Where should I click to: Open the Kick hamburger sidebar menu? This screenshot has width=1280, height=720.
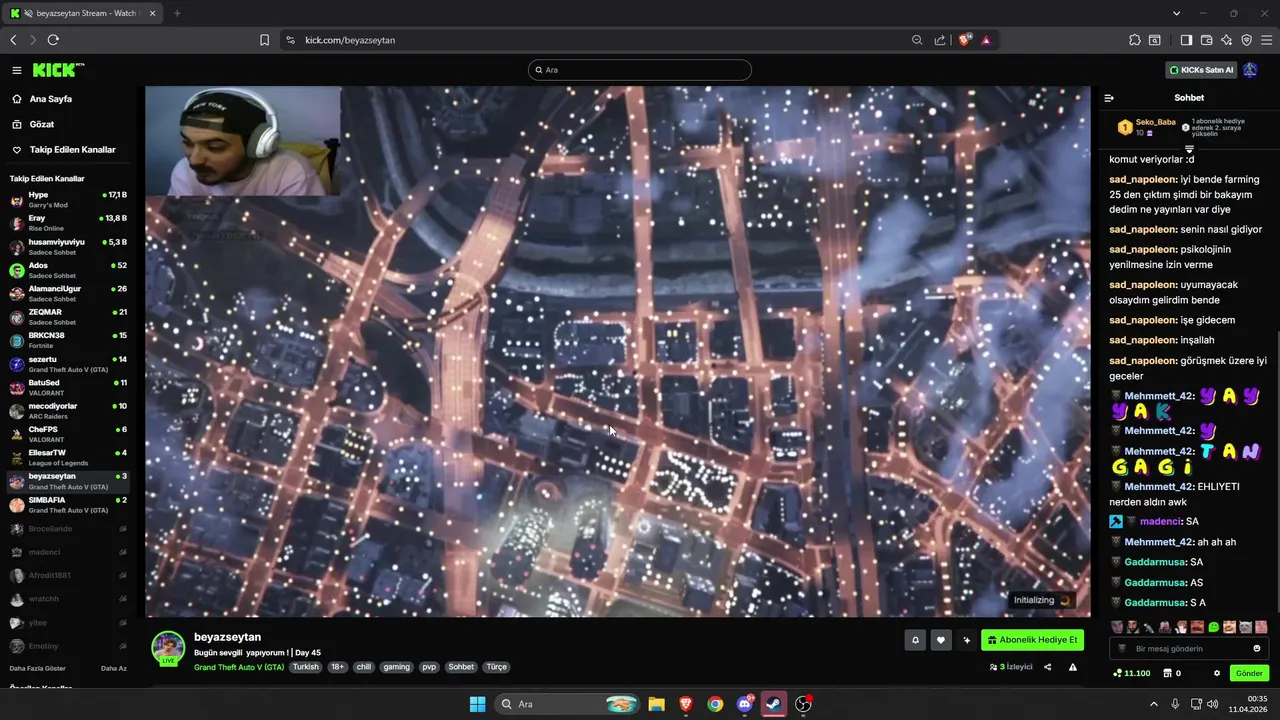17,70
